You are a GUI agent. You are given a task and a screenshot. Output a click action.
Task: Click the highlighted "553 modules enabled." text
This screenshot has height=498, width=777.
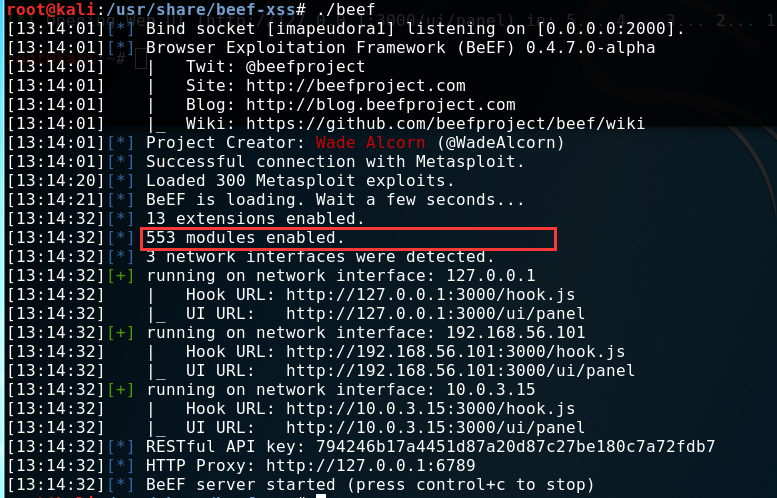pyautogui.click(x=245, y=237)
